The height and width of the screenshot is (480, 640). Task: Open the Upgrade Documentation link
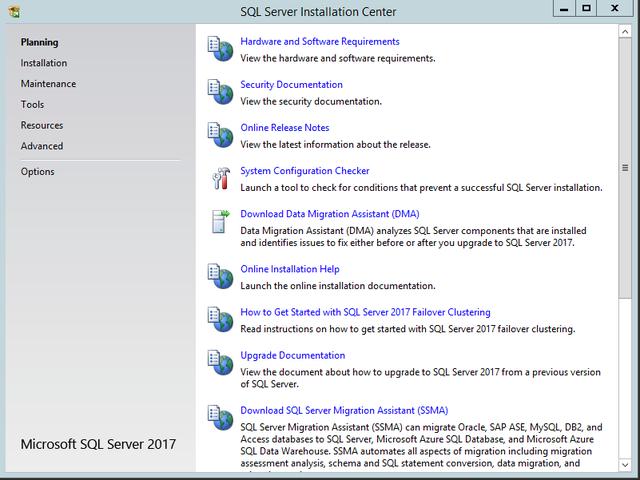pos(293,355)
